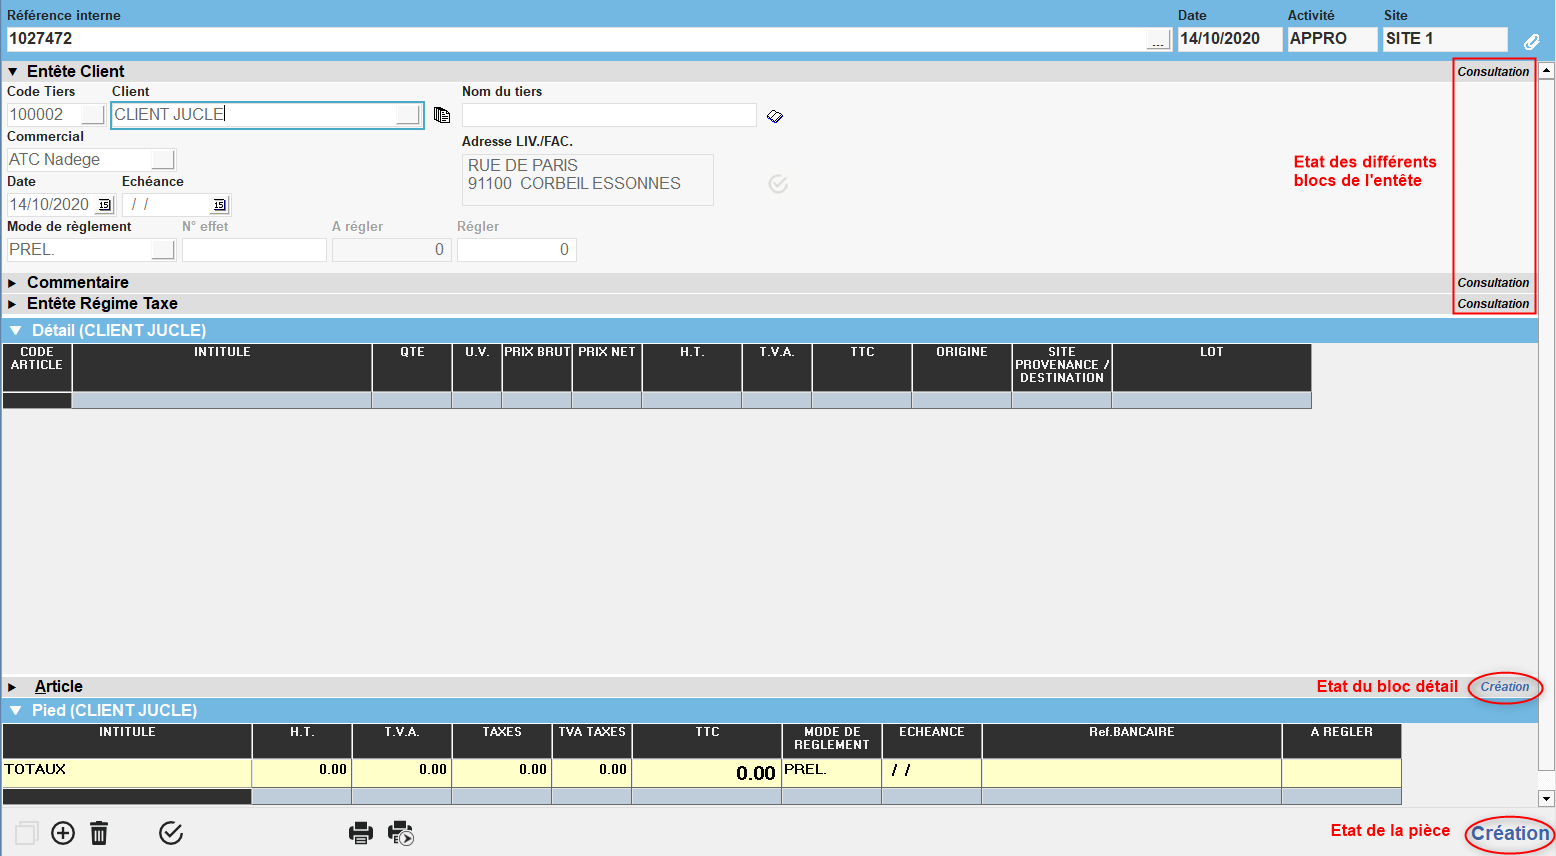Click the open book icon beside Nom du tiers

tap(775, 116)
